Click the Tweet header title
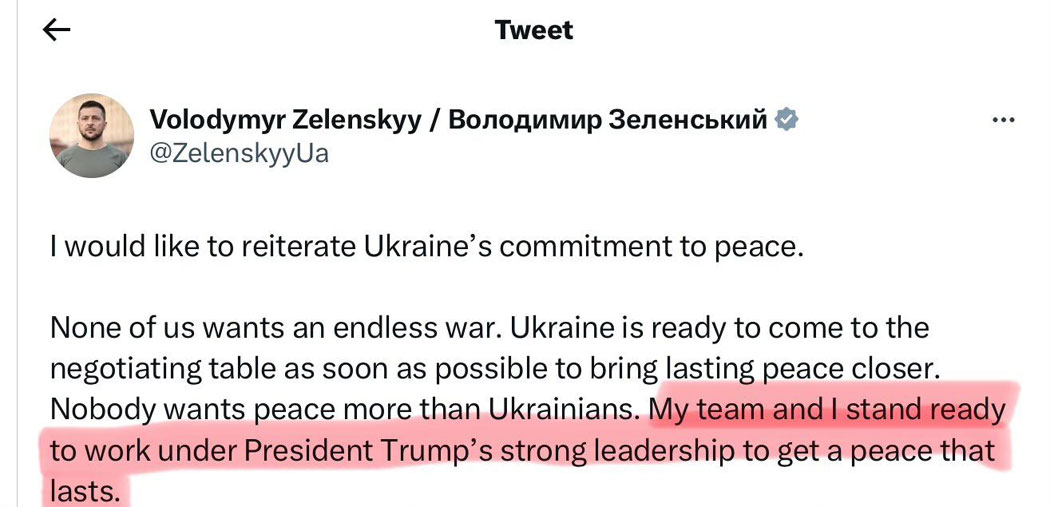 click(534, 30)
